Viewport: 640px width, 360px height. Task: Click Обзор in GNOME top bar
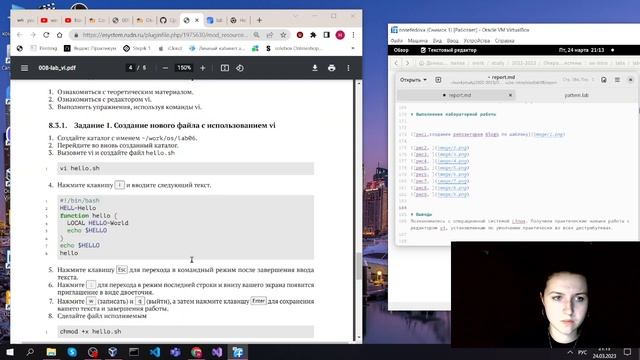point(401,50)
